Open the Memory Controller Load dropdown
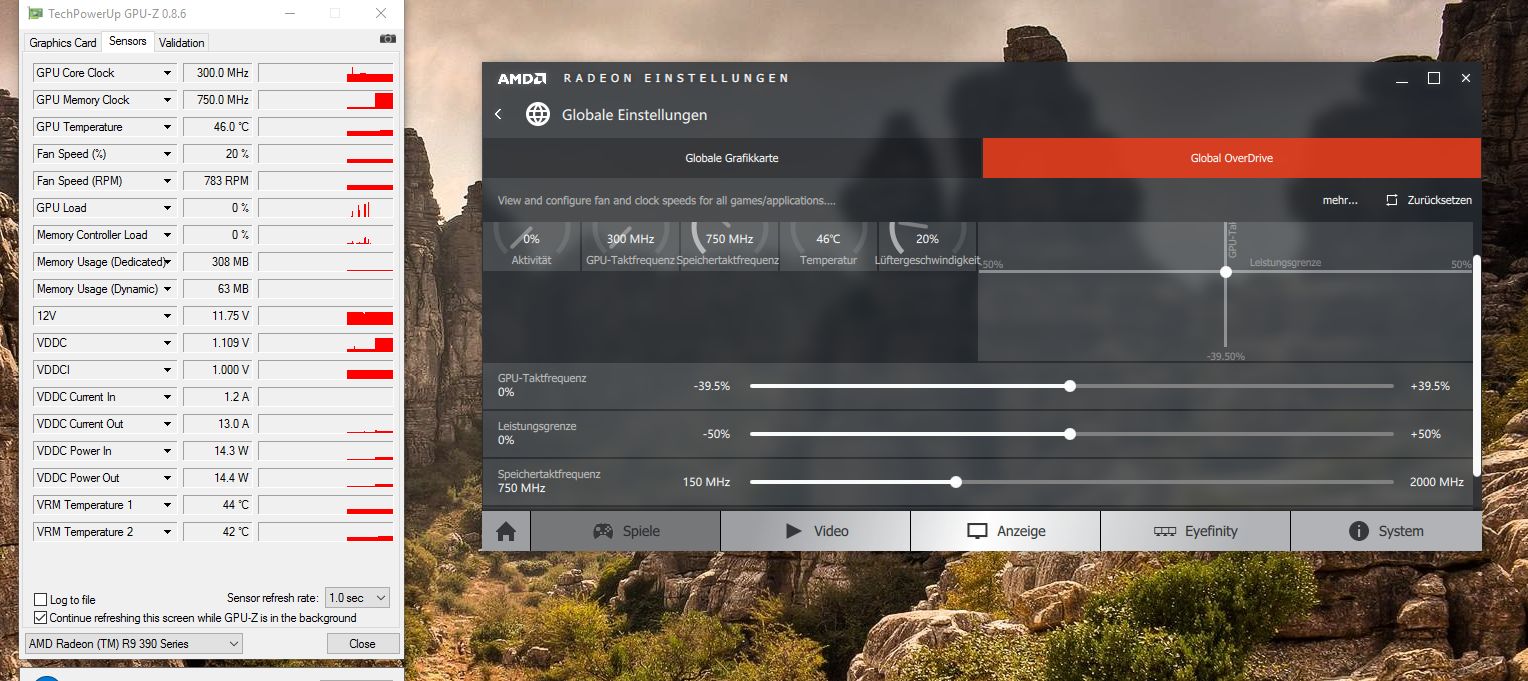The image size is (1528, 681). [x=168, y=235]
